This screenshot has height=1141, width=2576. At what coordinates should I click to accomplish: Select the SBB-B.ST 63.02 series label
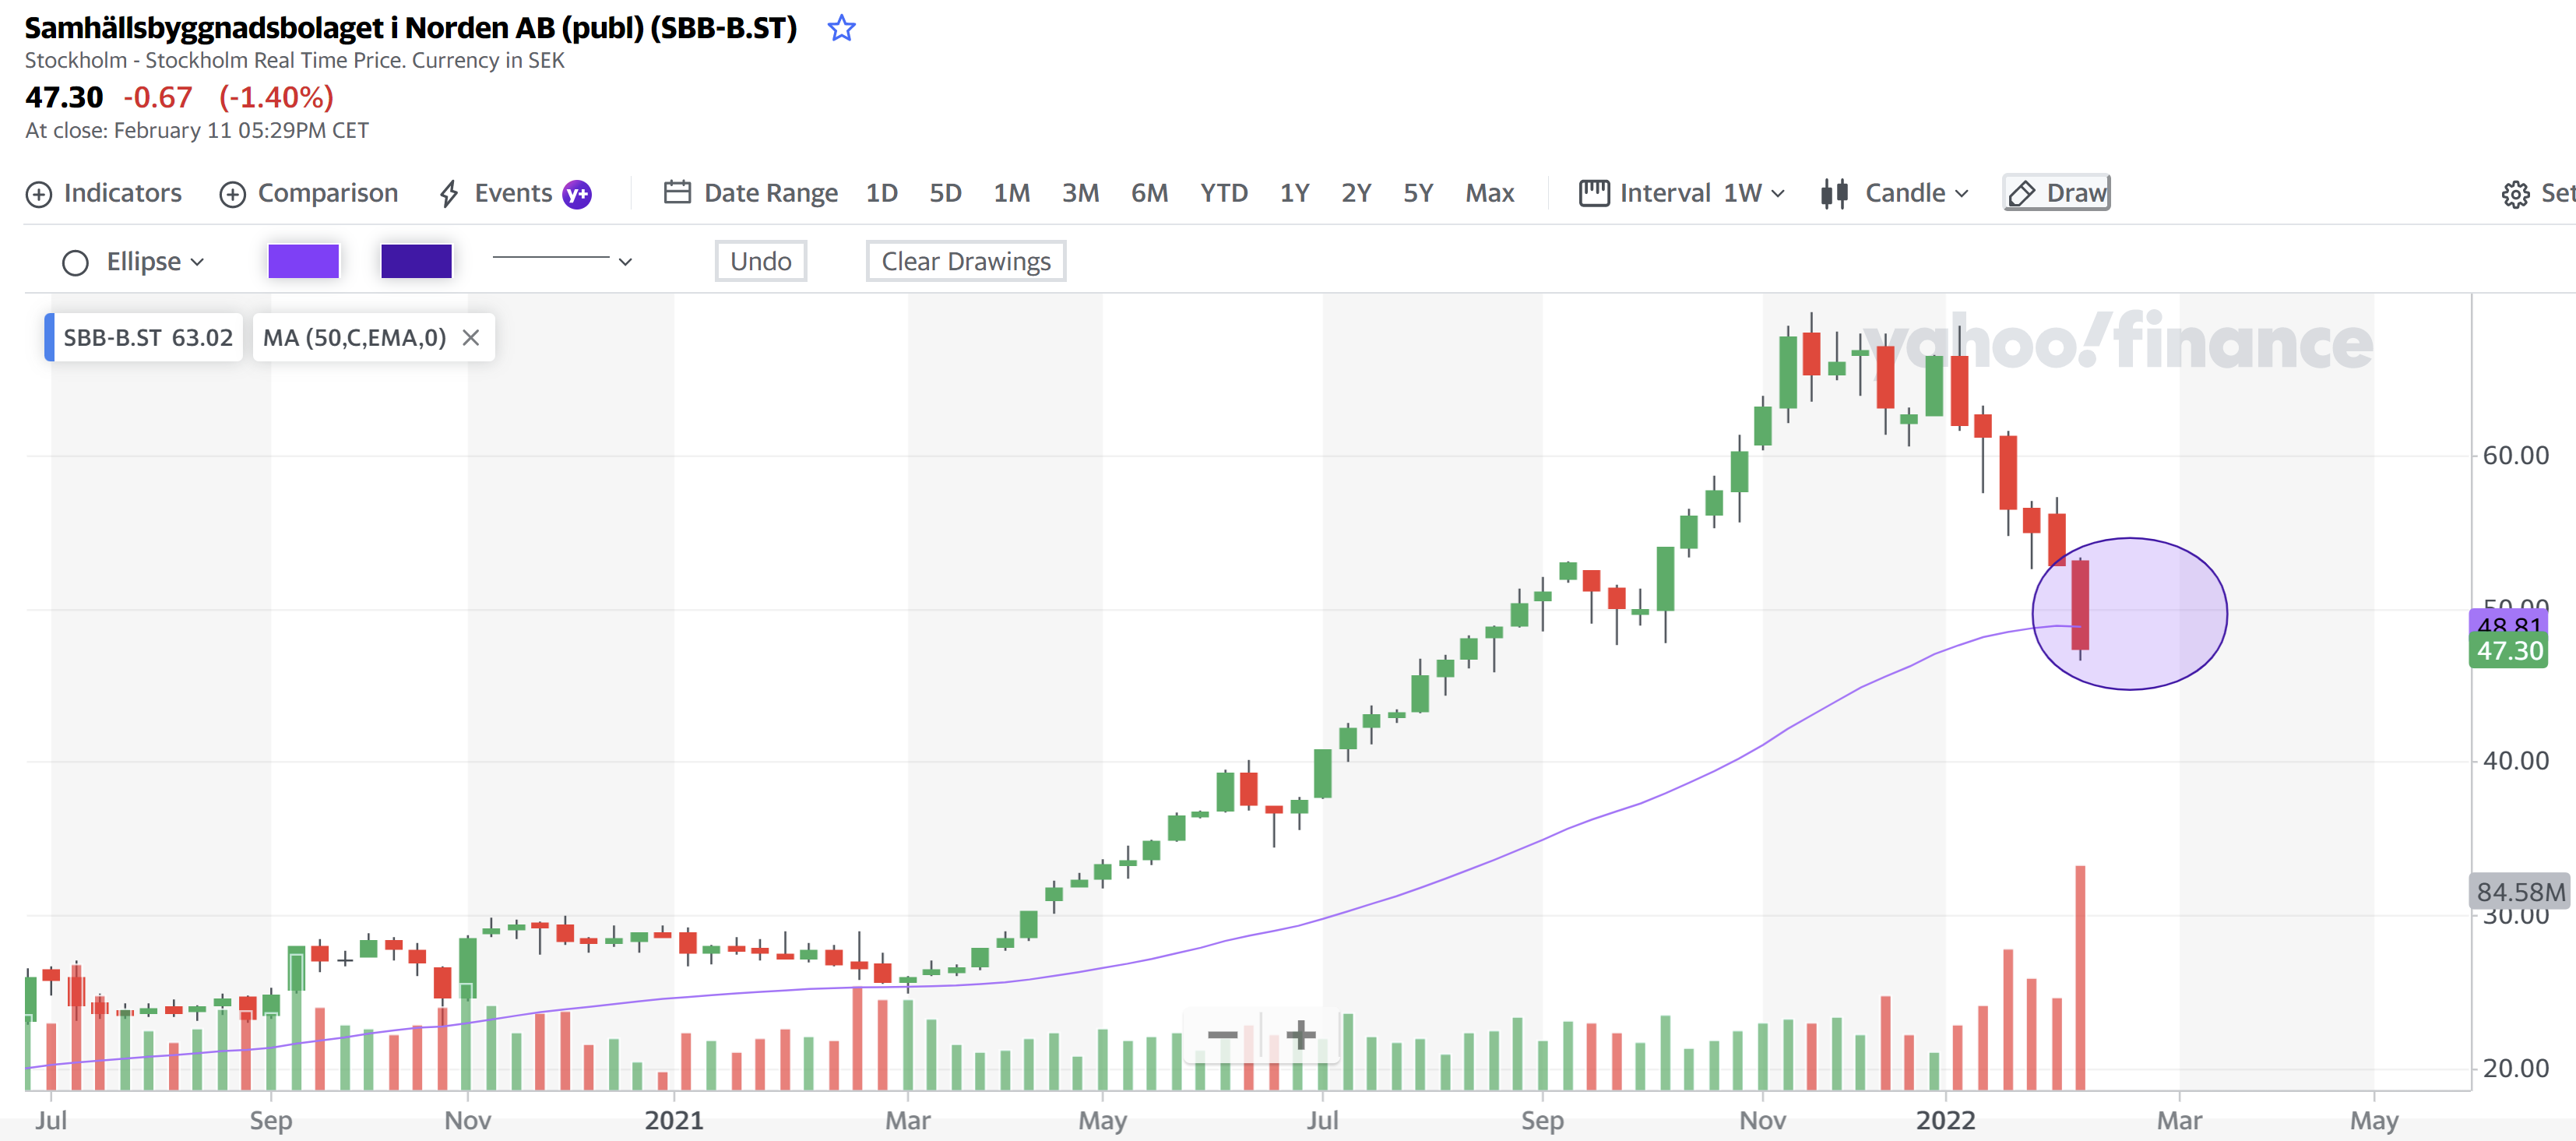pos(146,338)
